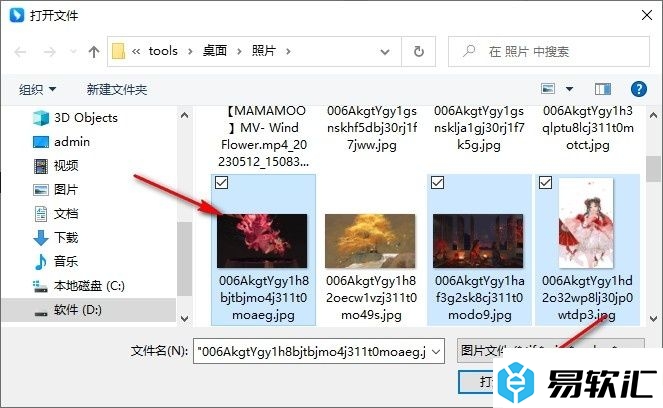Select 桌面 in the address path
Image resolution: width=663 pixels, height=408 pixels.
[x=214, y=51]
